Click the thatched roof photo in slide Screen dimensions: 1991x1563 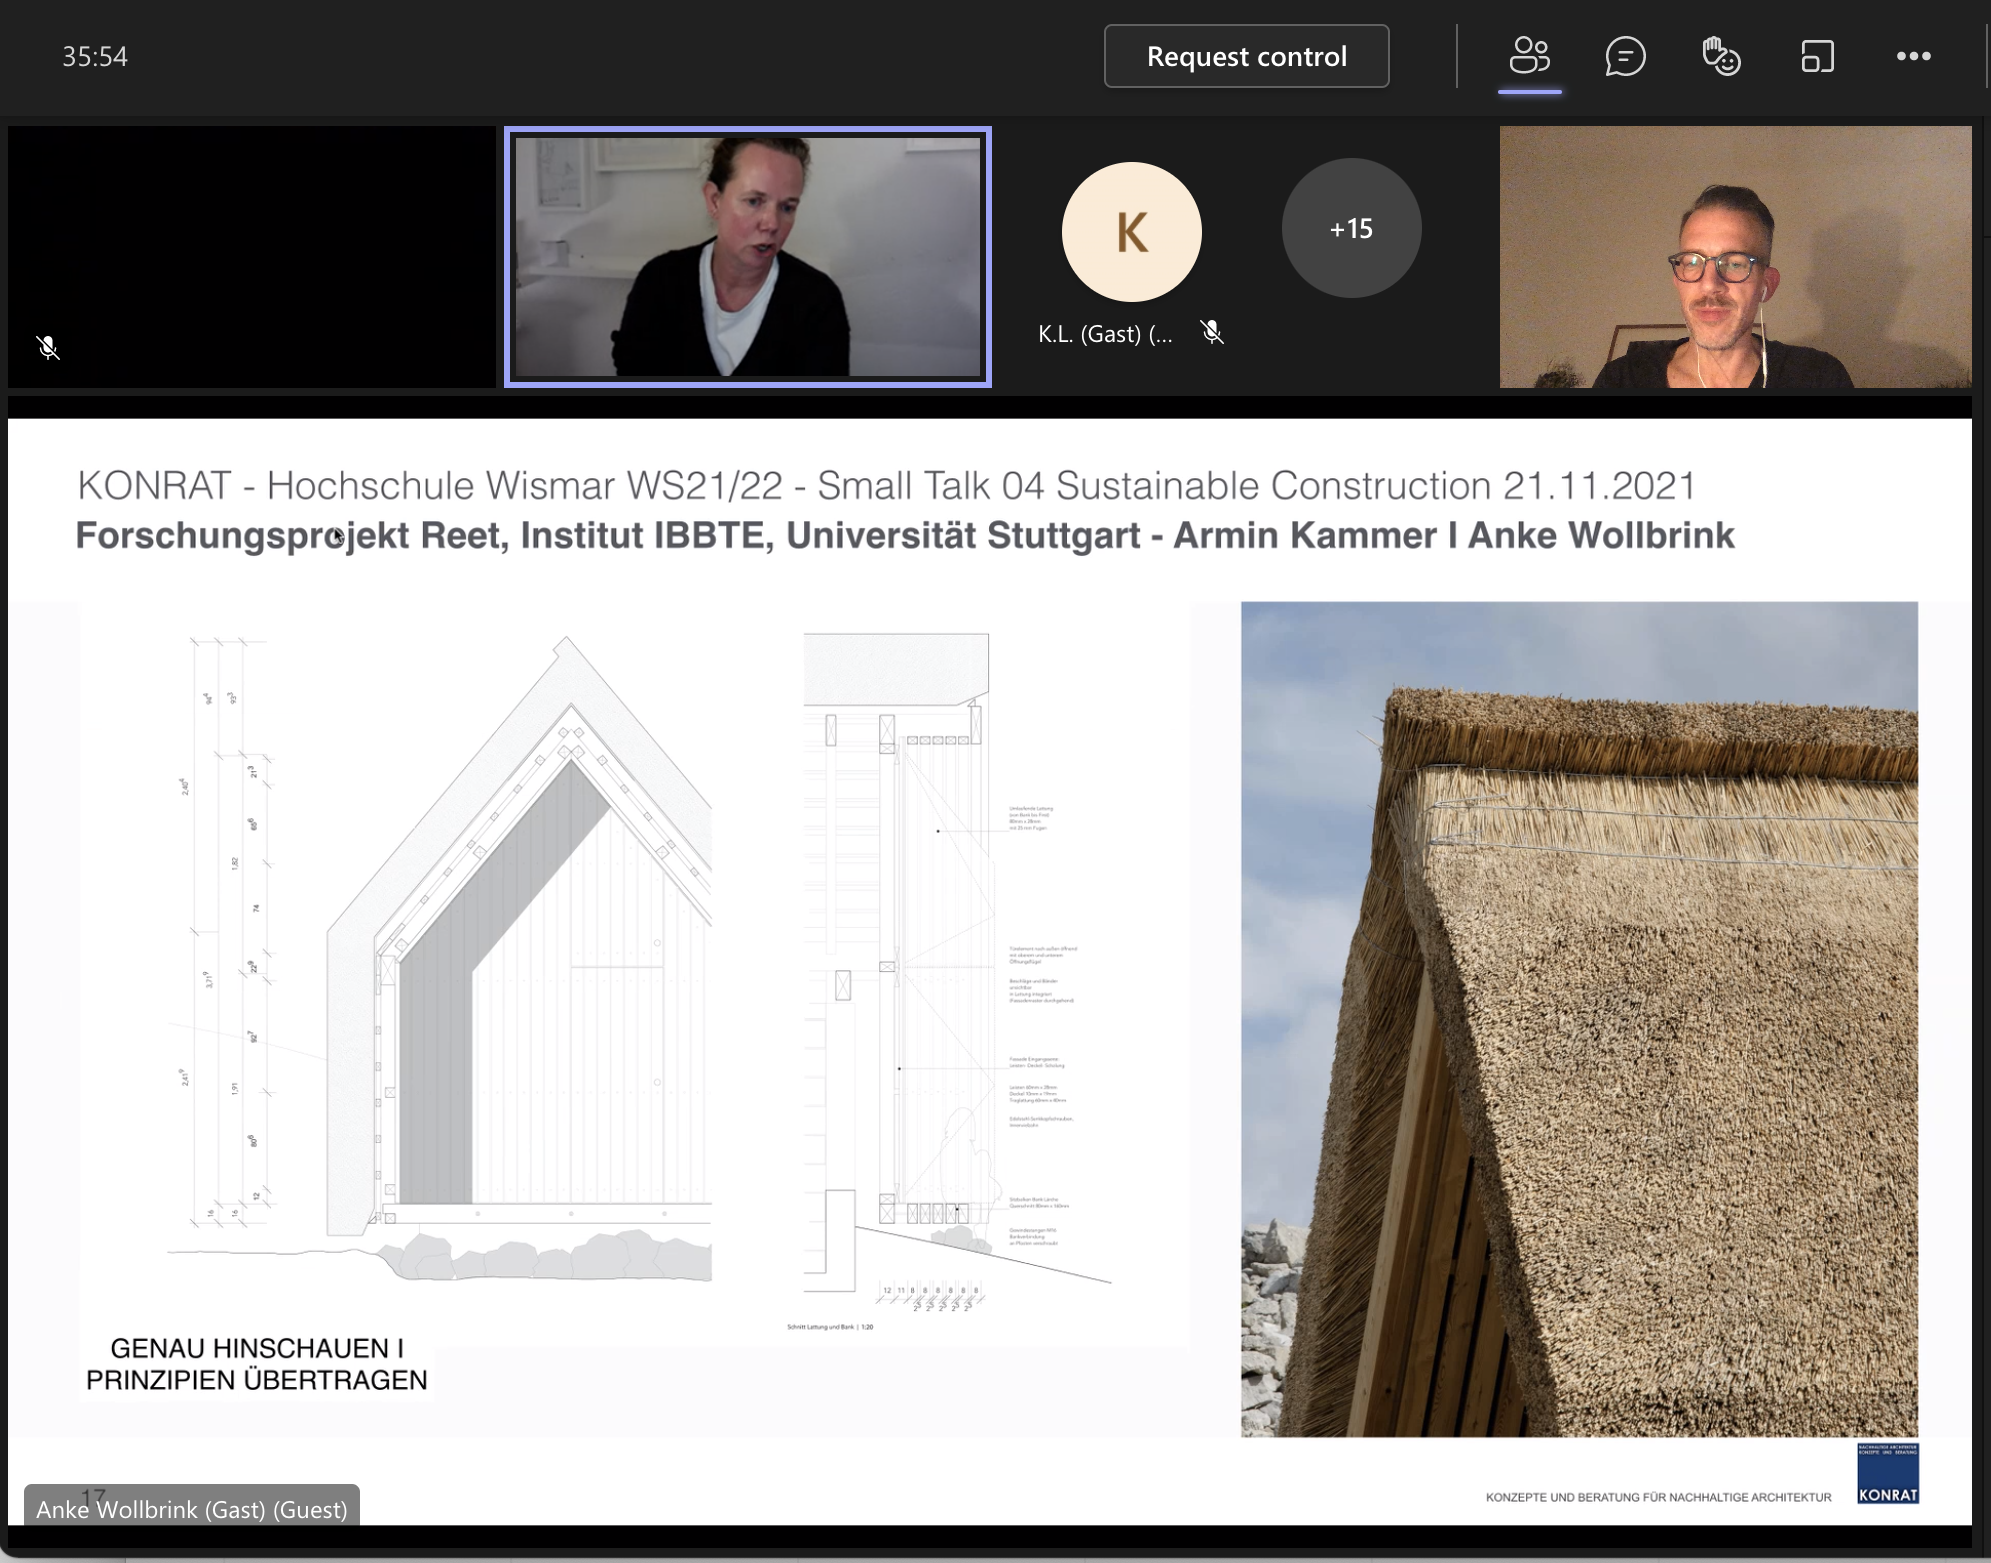point(1579,1018)
